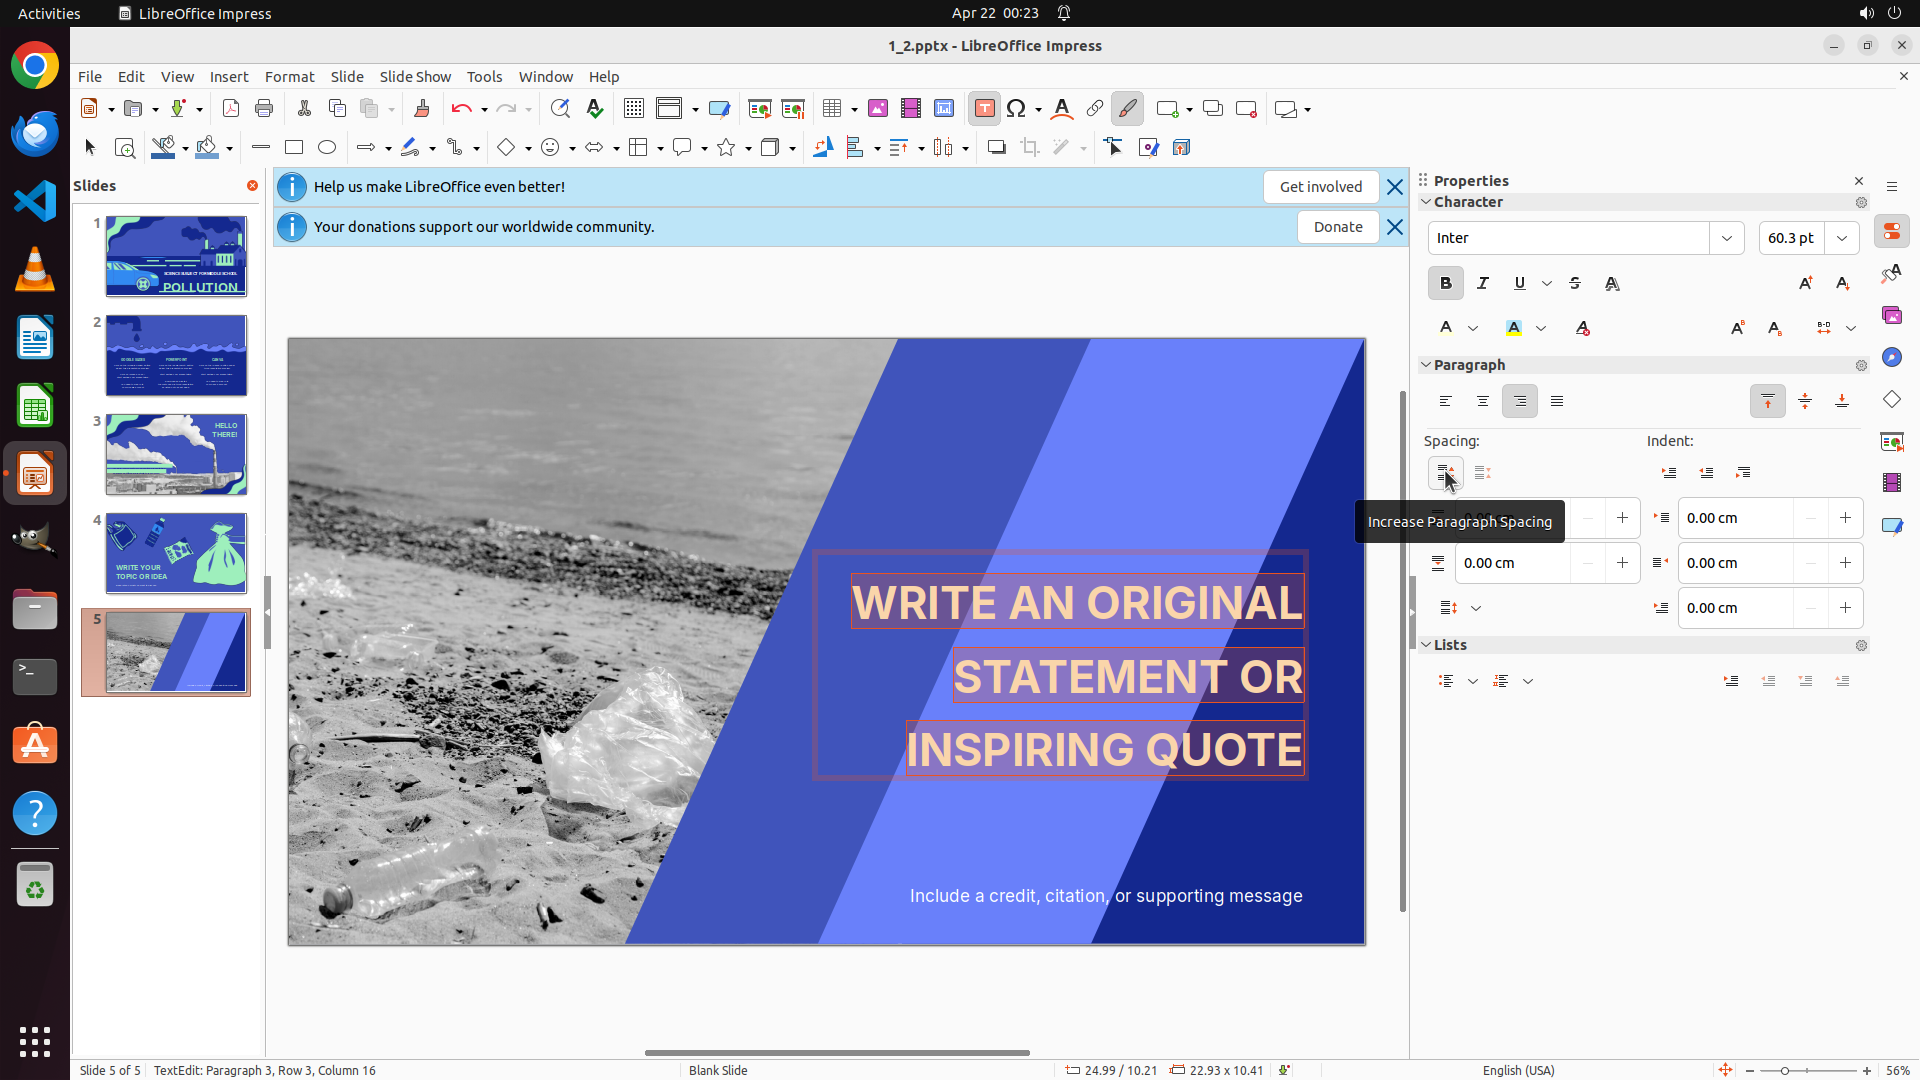
Task: Expand the font size dropdown
Action: tap(1842, 238)
